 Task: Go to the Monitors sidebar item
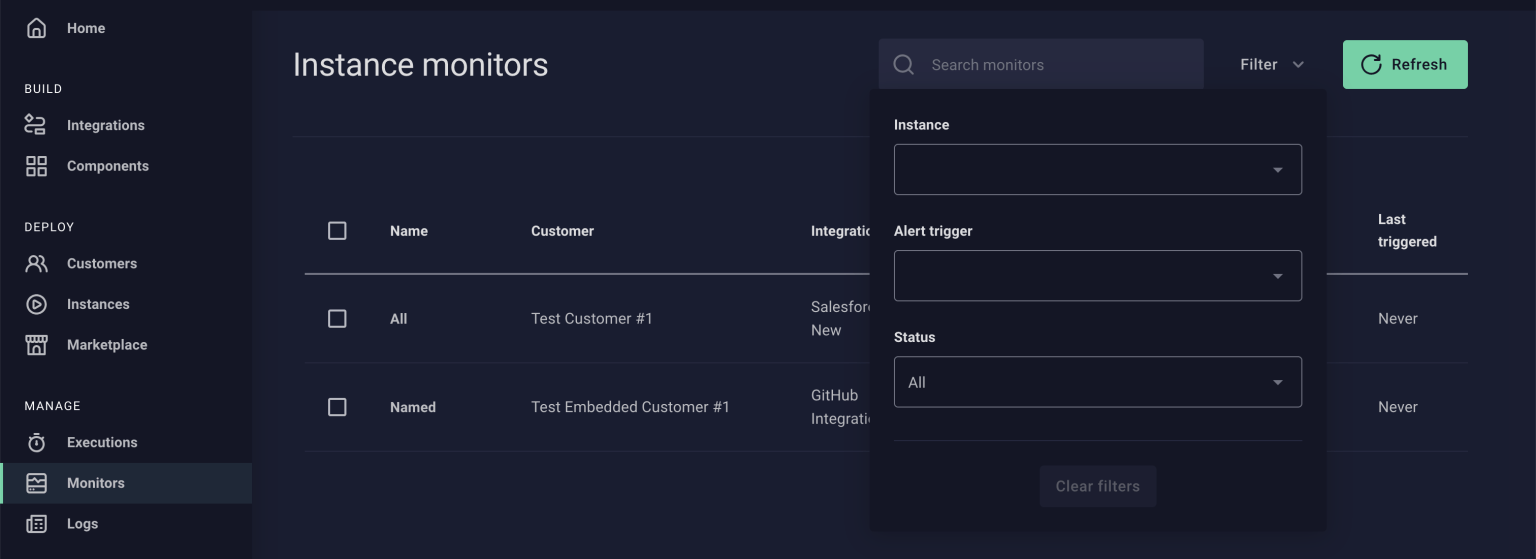(96, 483)
